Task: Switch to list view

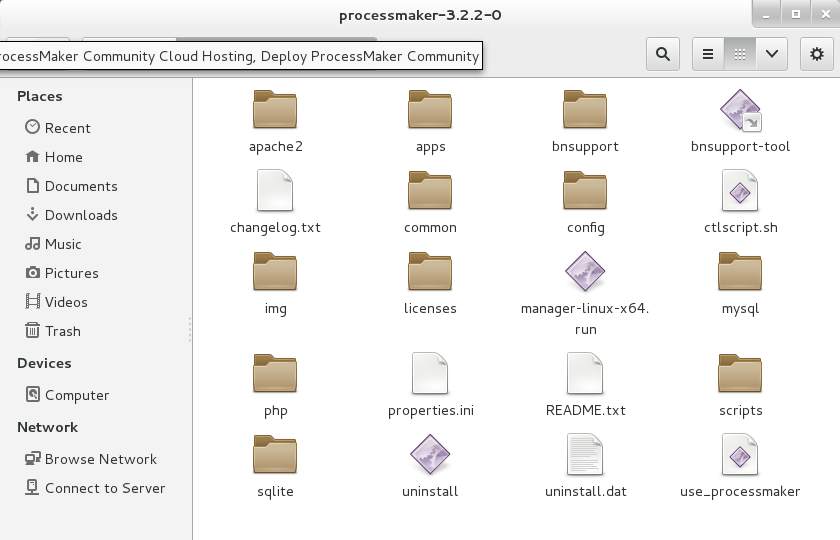Action: click(708, 55)
